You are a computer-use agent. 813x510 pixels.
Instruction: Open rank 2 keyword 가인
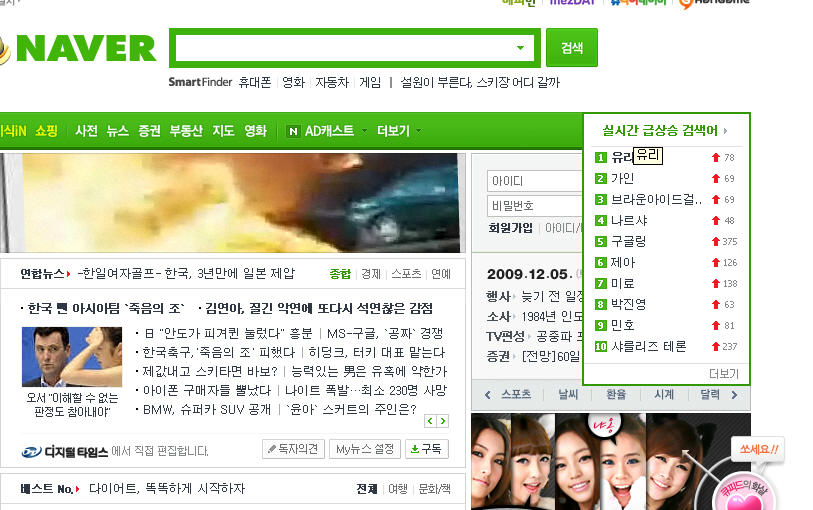coord(623,178)
